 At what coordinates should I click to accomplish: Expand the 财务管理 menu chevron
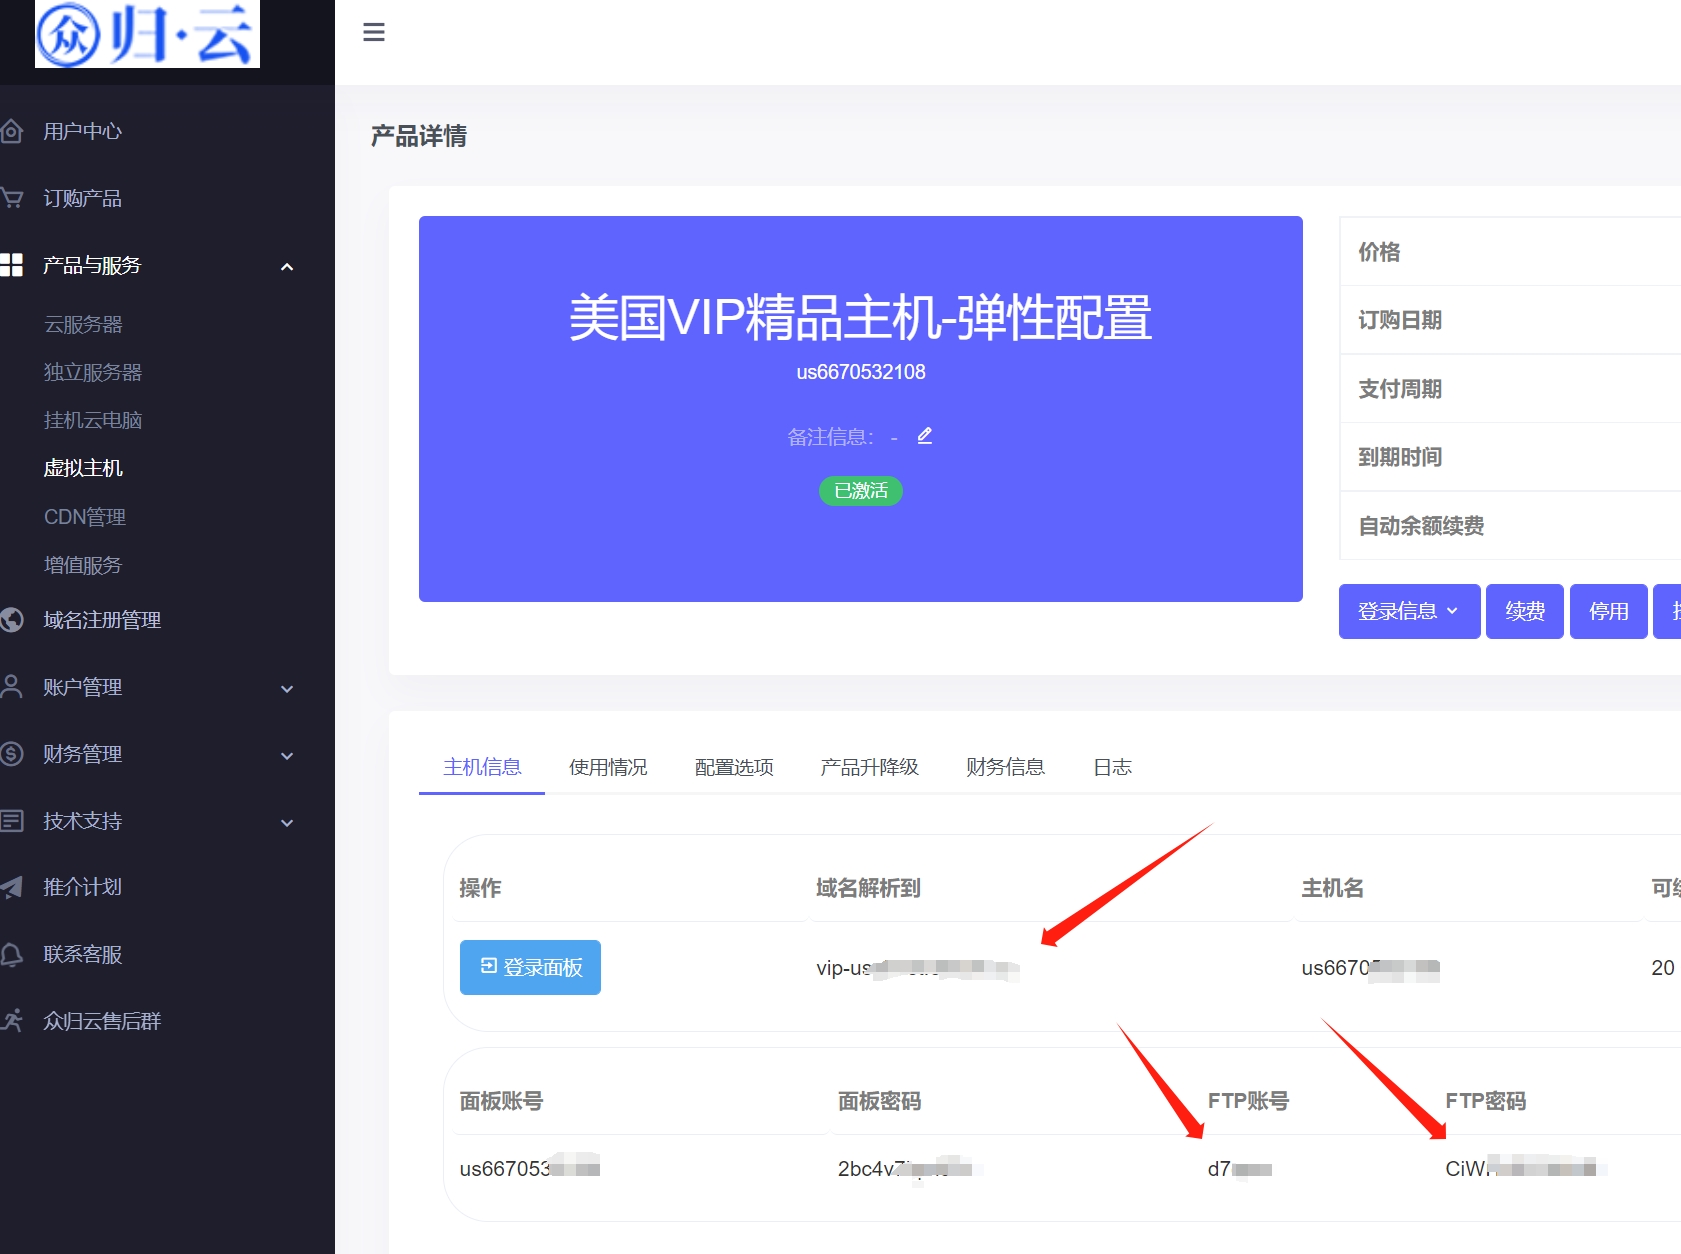tap(287, 755)
